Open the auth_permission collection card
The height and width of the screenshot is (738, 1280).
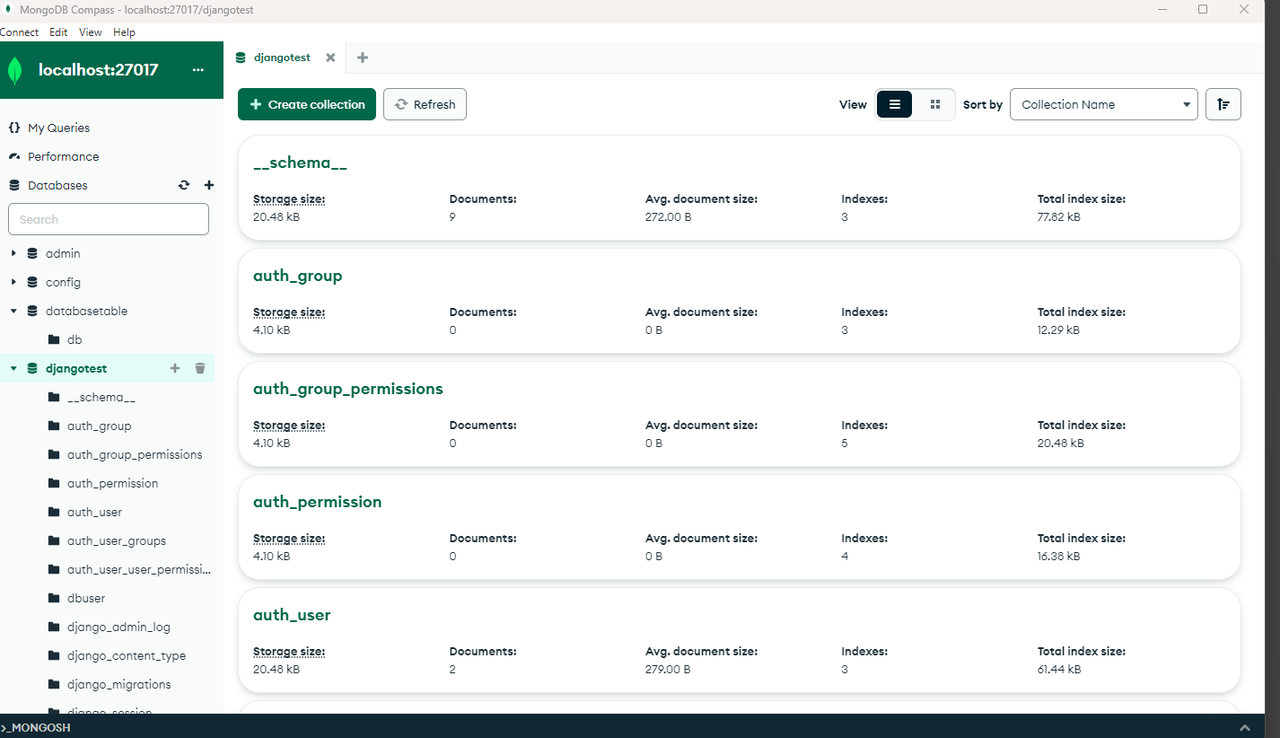(739, 527)
